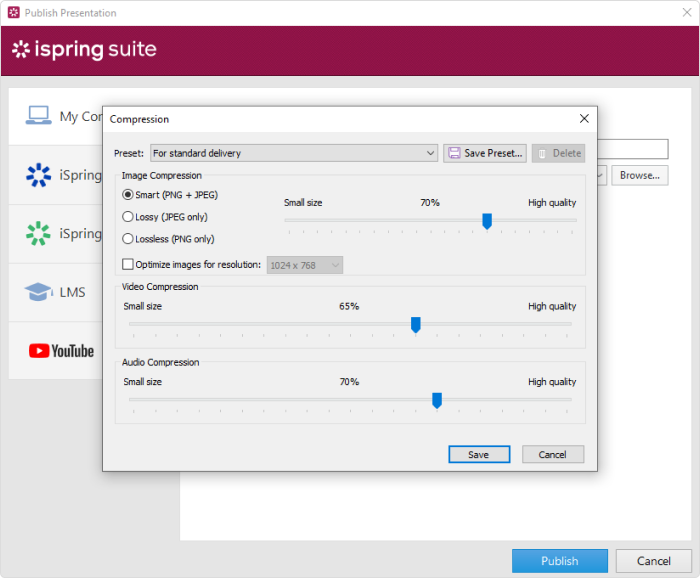Viewport: 700px width, 578px height.
Task: Click the video compression slider handle
Action: pos(416,324)
